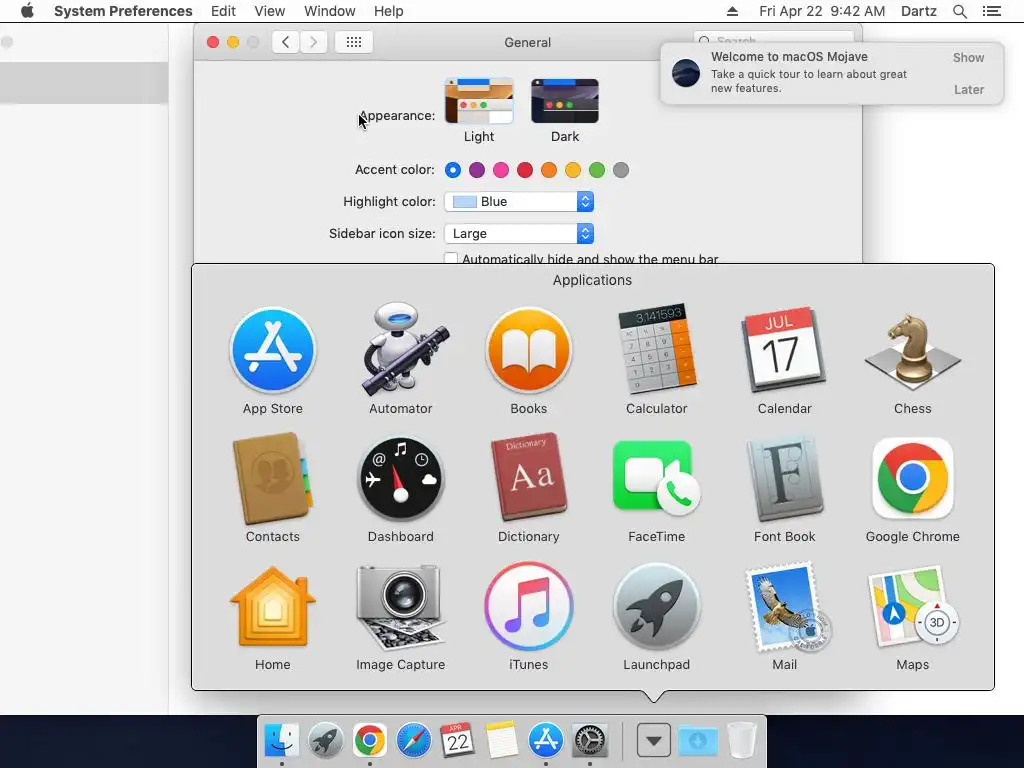Launch Google Chrome from Applications stack

912,479
